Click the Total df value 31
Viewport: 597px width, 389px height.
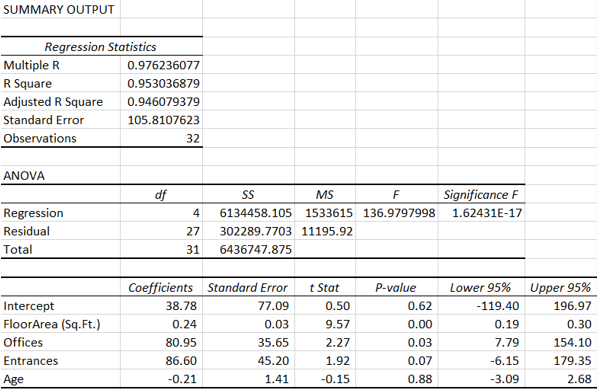pyautogui.click(x=193, y=249)
